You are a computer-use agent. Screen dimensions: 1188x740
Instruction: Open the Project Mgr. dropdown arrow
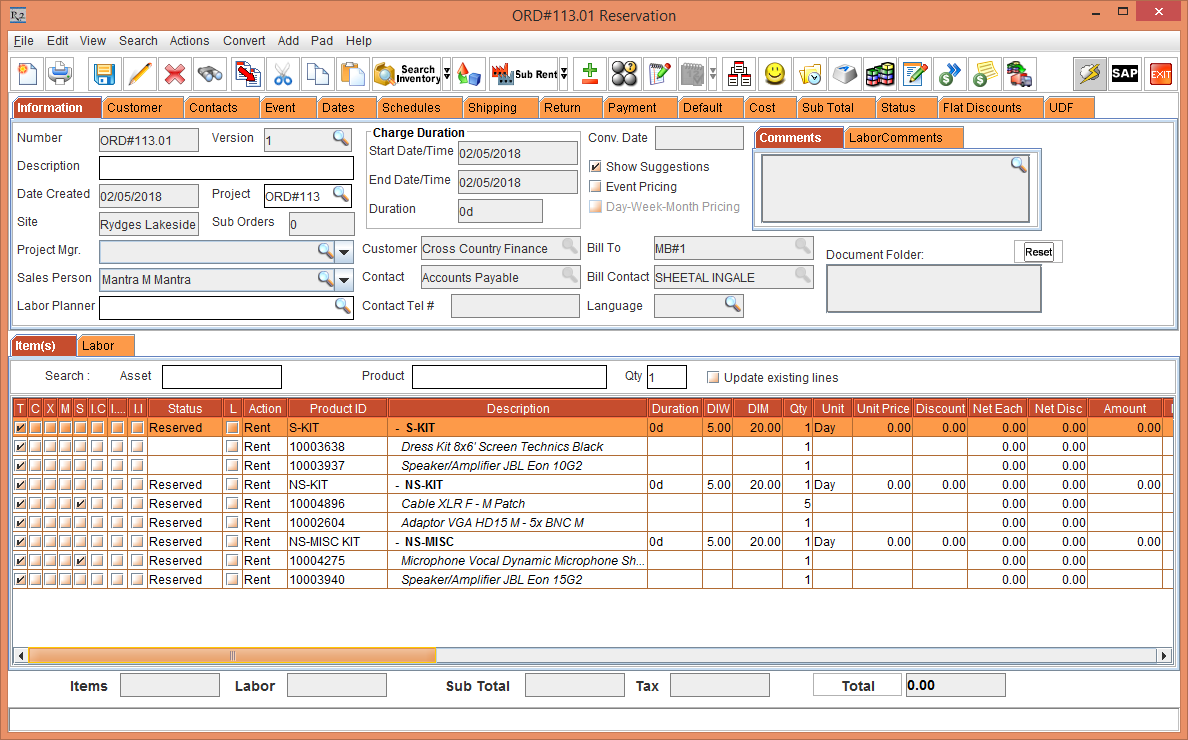click(x=344, y=251)
